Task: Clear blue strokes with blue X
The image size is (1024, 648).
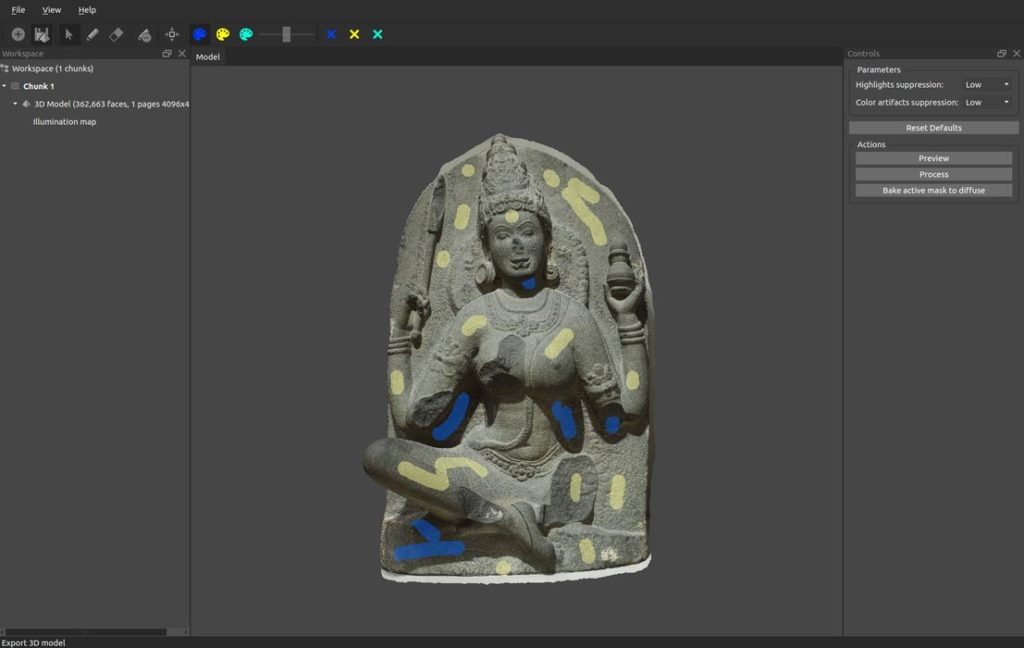Action: pyautogui.click(x=331, y=34)
